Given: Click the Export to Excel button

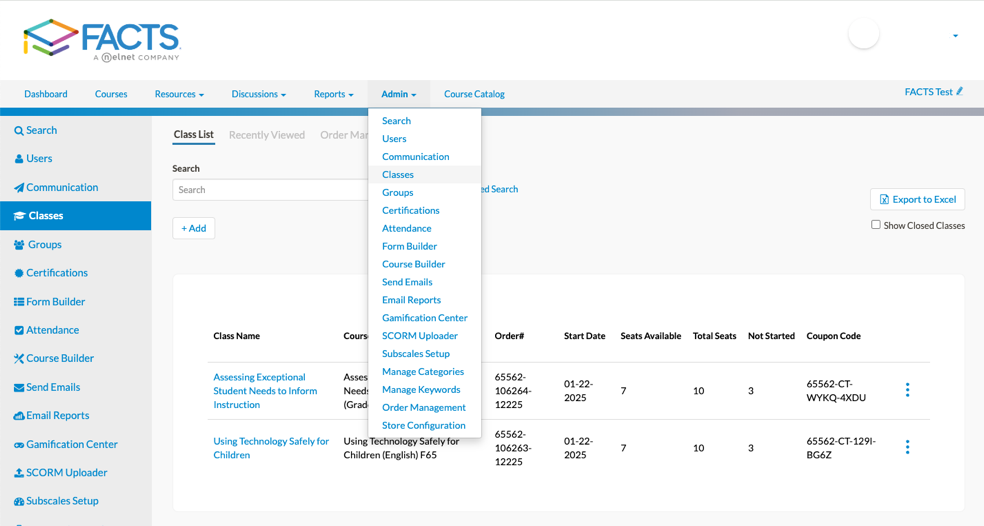Looking at the screenshot, I should pos(917,200).
